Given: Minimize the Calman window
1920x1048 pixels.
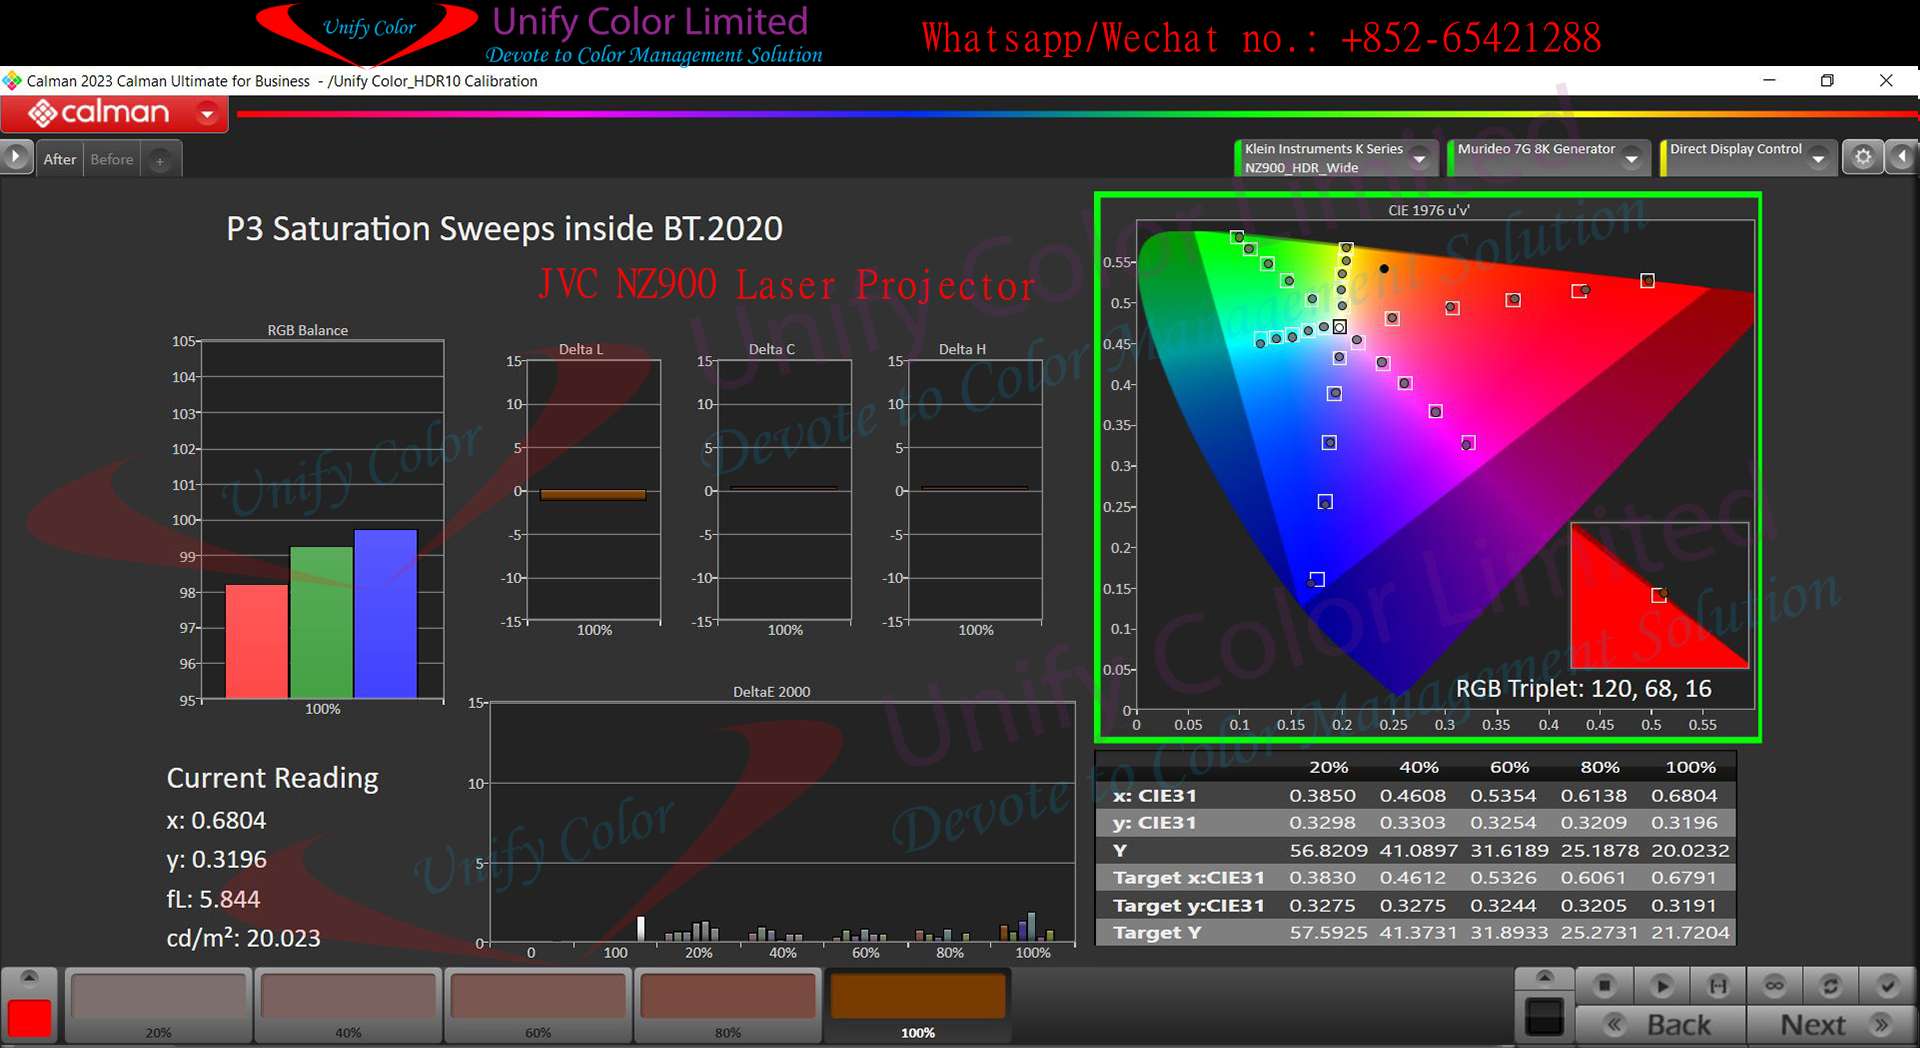Looking at the screenshot, I should pos(1769,80).
